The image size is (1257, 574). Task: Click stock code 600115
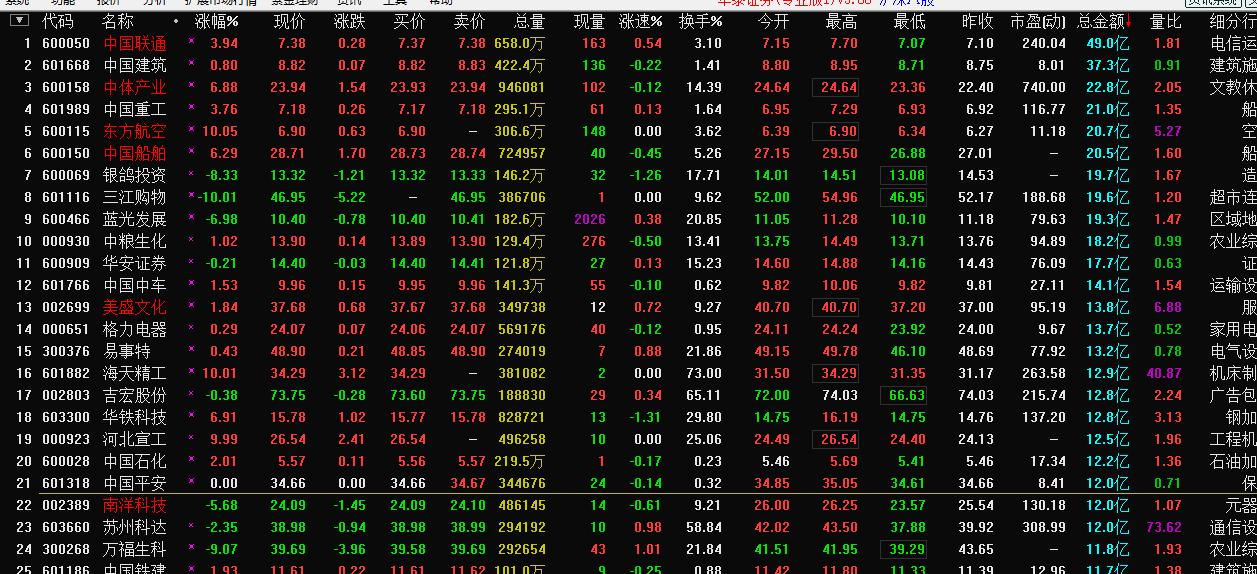[66, 131]
